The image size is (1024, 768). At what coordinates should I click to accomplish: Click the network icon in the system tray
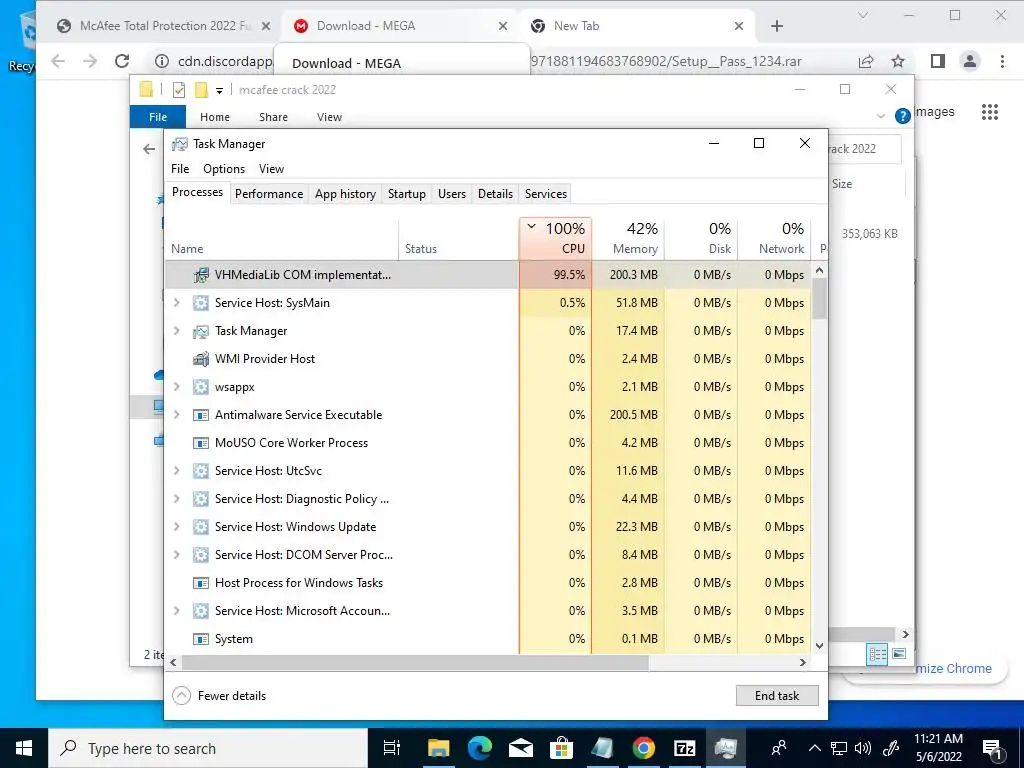[839, 748]
